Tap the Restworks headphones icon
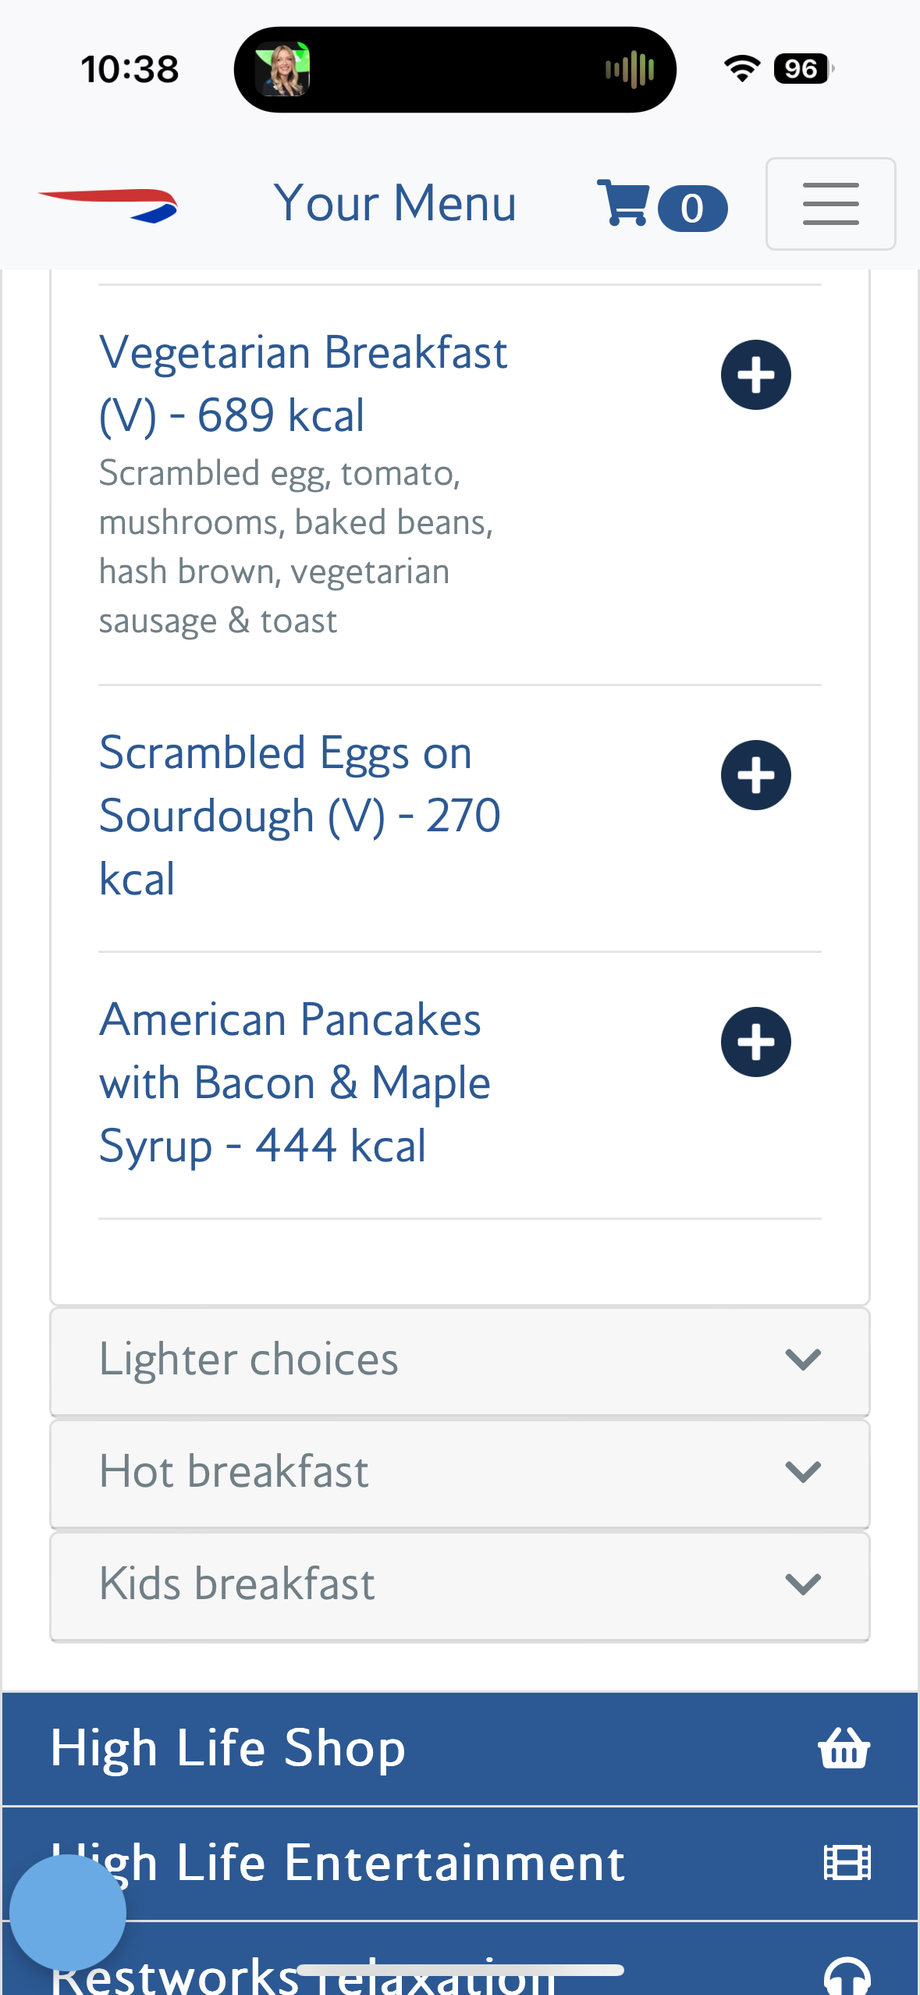The image size is (920, 1995). click(x=847, y=1975)
